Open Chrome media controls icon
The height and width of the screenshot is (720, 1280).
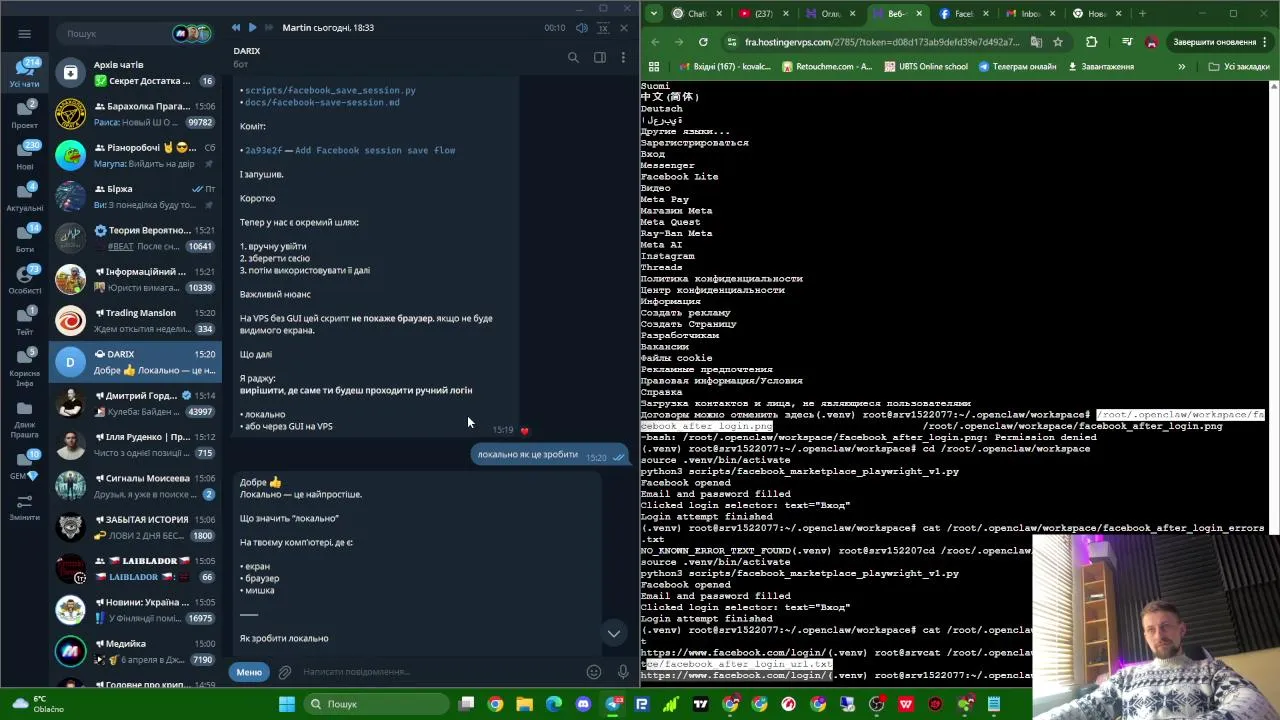[1127, 42]
